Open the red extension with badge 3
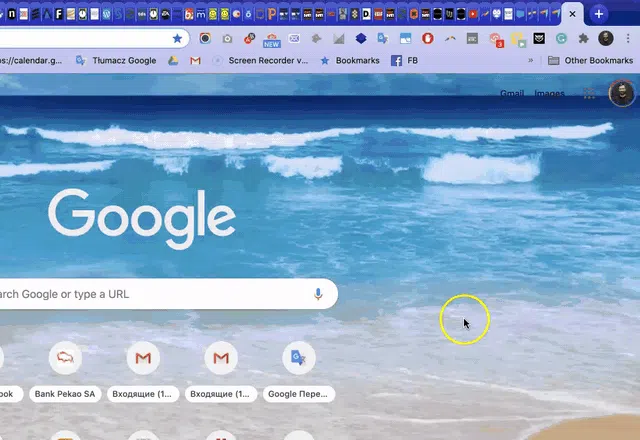The height and width of the screenshot is (440, 640). coord(496,40)
